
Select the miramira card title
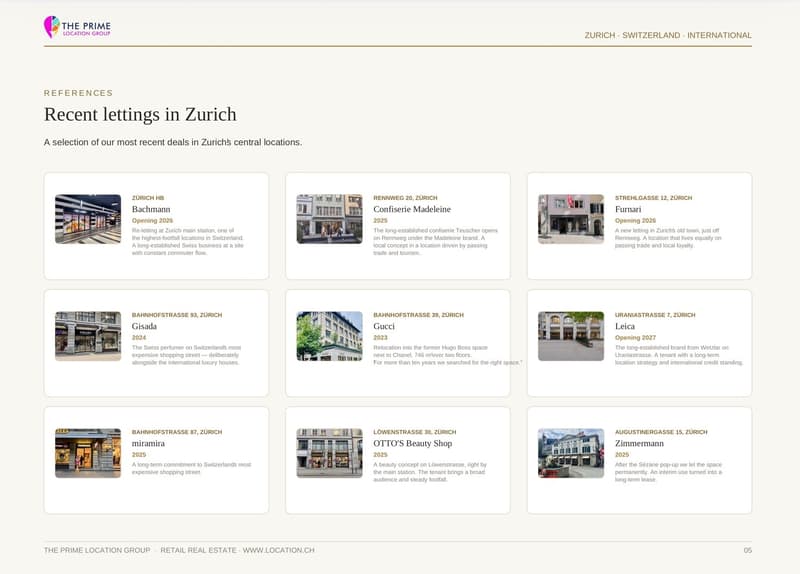tap(148, 443)
